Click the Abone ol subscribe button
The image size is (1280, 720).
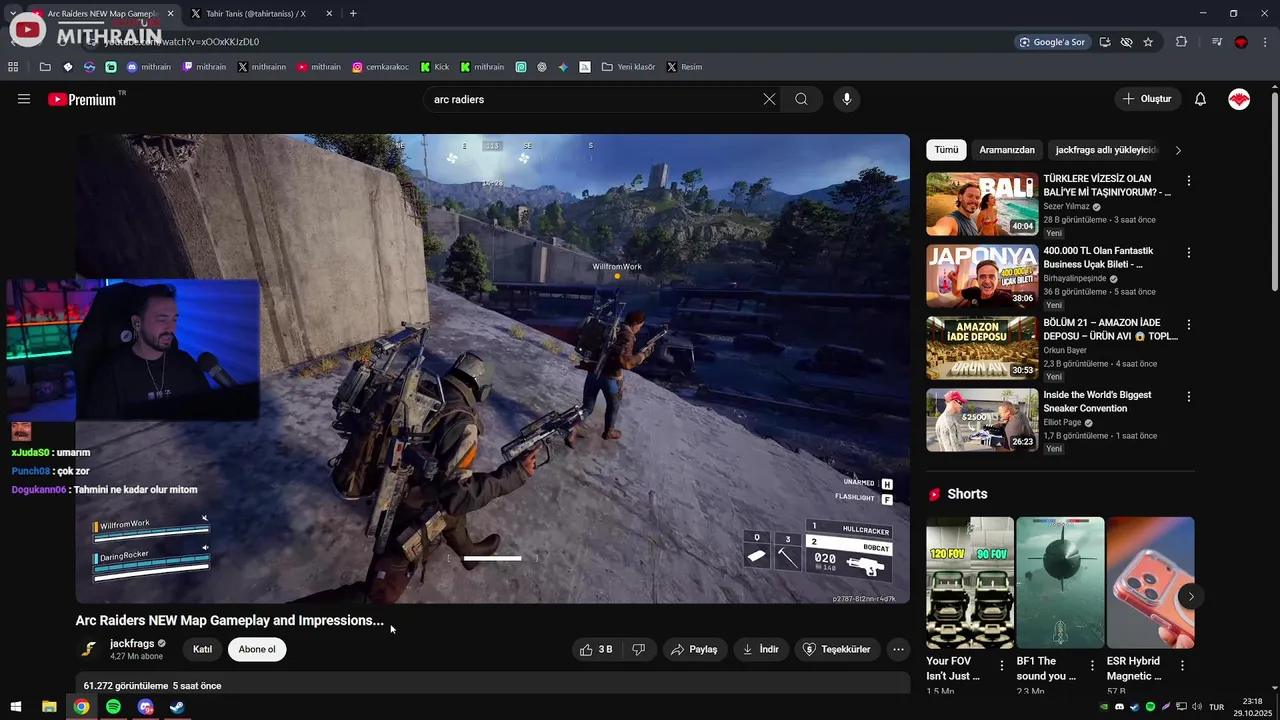[257, 649]
